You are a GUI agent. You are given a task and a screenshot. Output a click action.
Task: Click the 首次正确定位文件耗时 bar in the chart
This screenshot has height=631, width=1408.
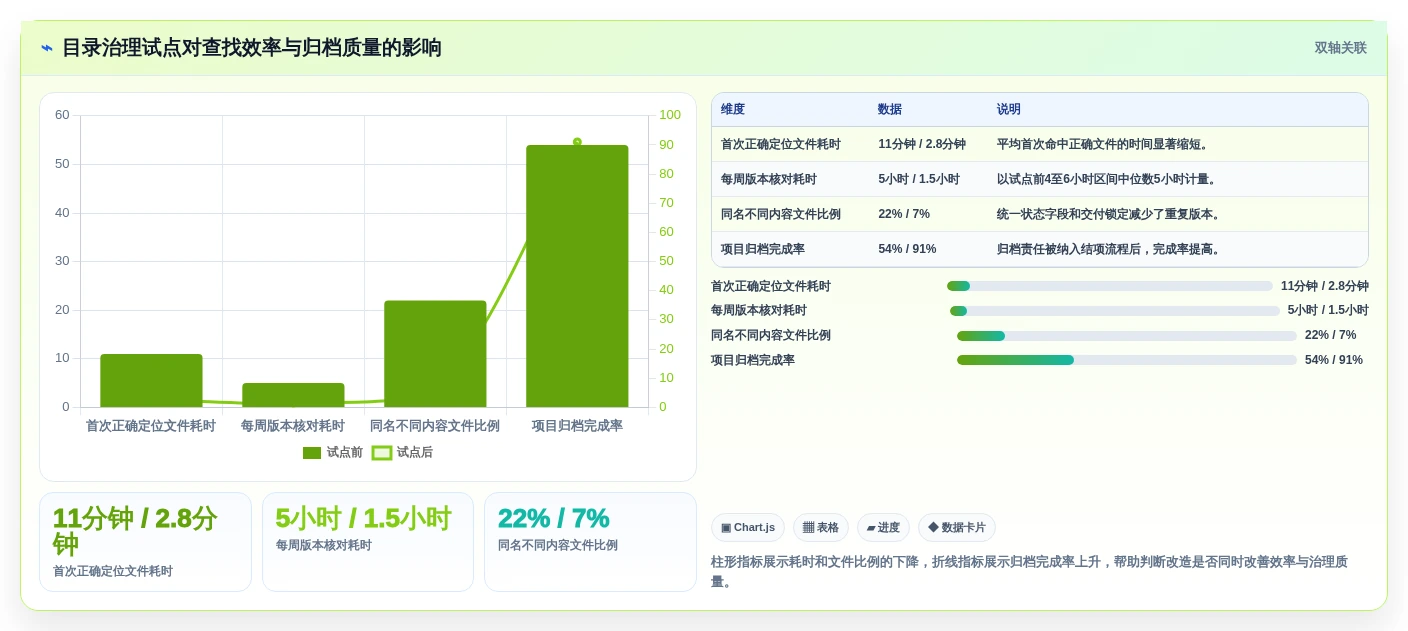[151, 380]
